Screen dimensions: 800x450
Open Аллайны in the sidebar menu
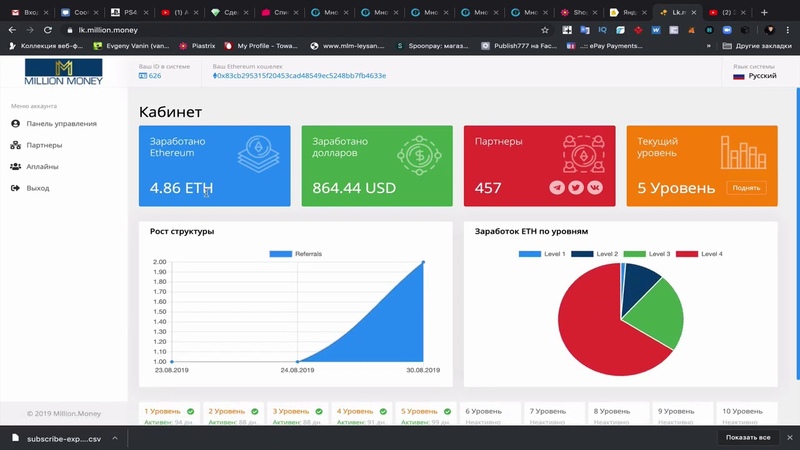point(34,166)
